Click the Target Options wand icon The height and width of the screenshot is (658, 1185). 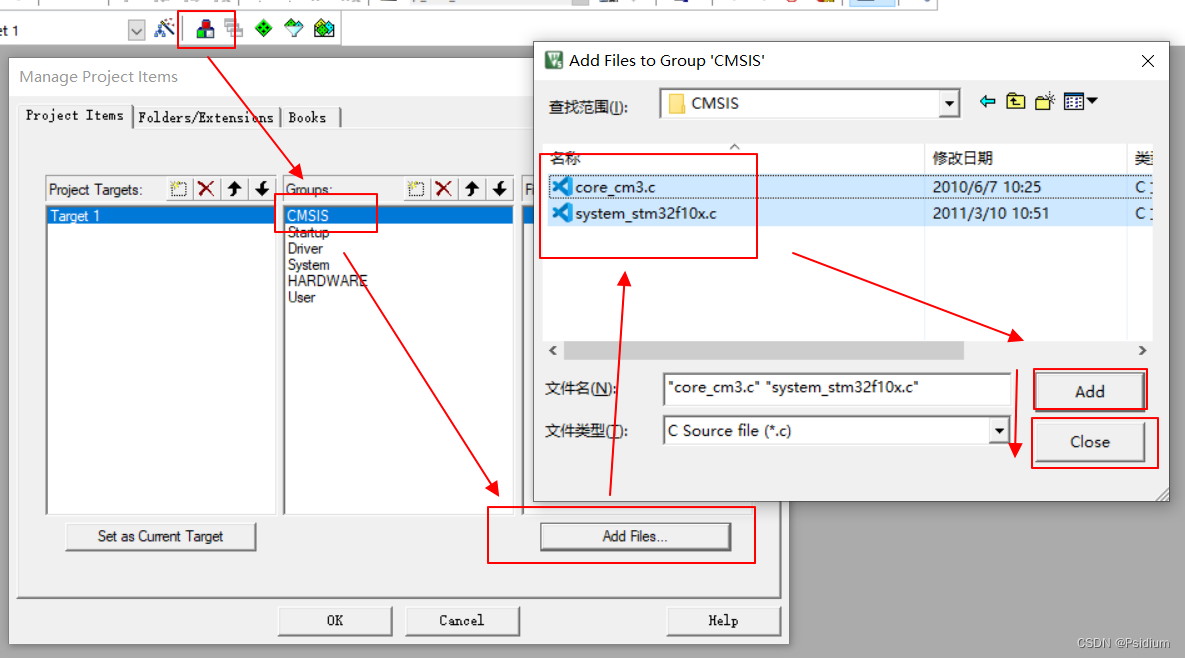(164, 29)
